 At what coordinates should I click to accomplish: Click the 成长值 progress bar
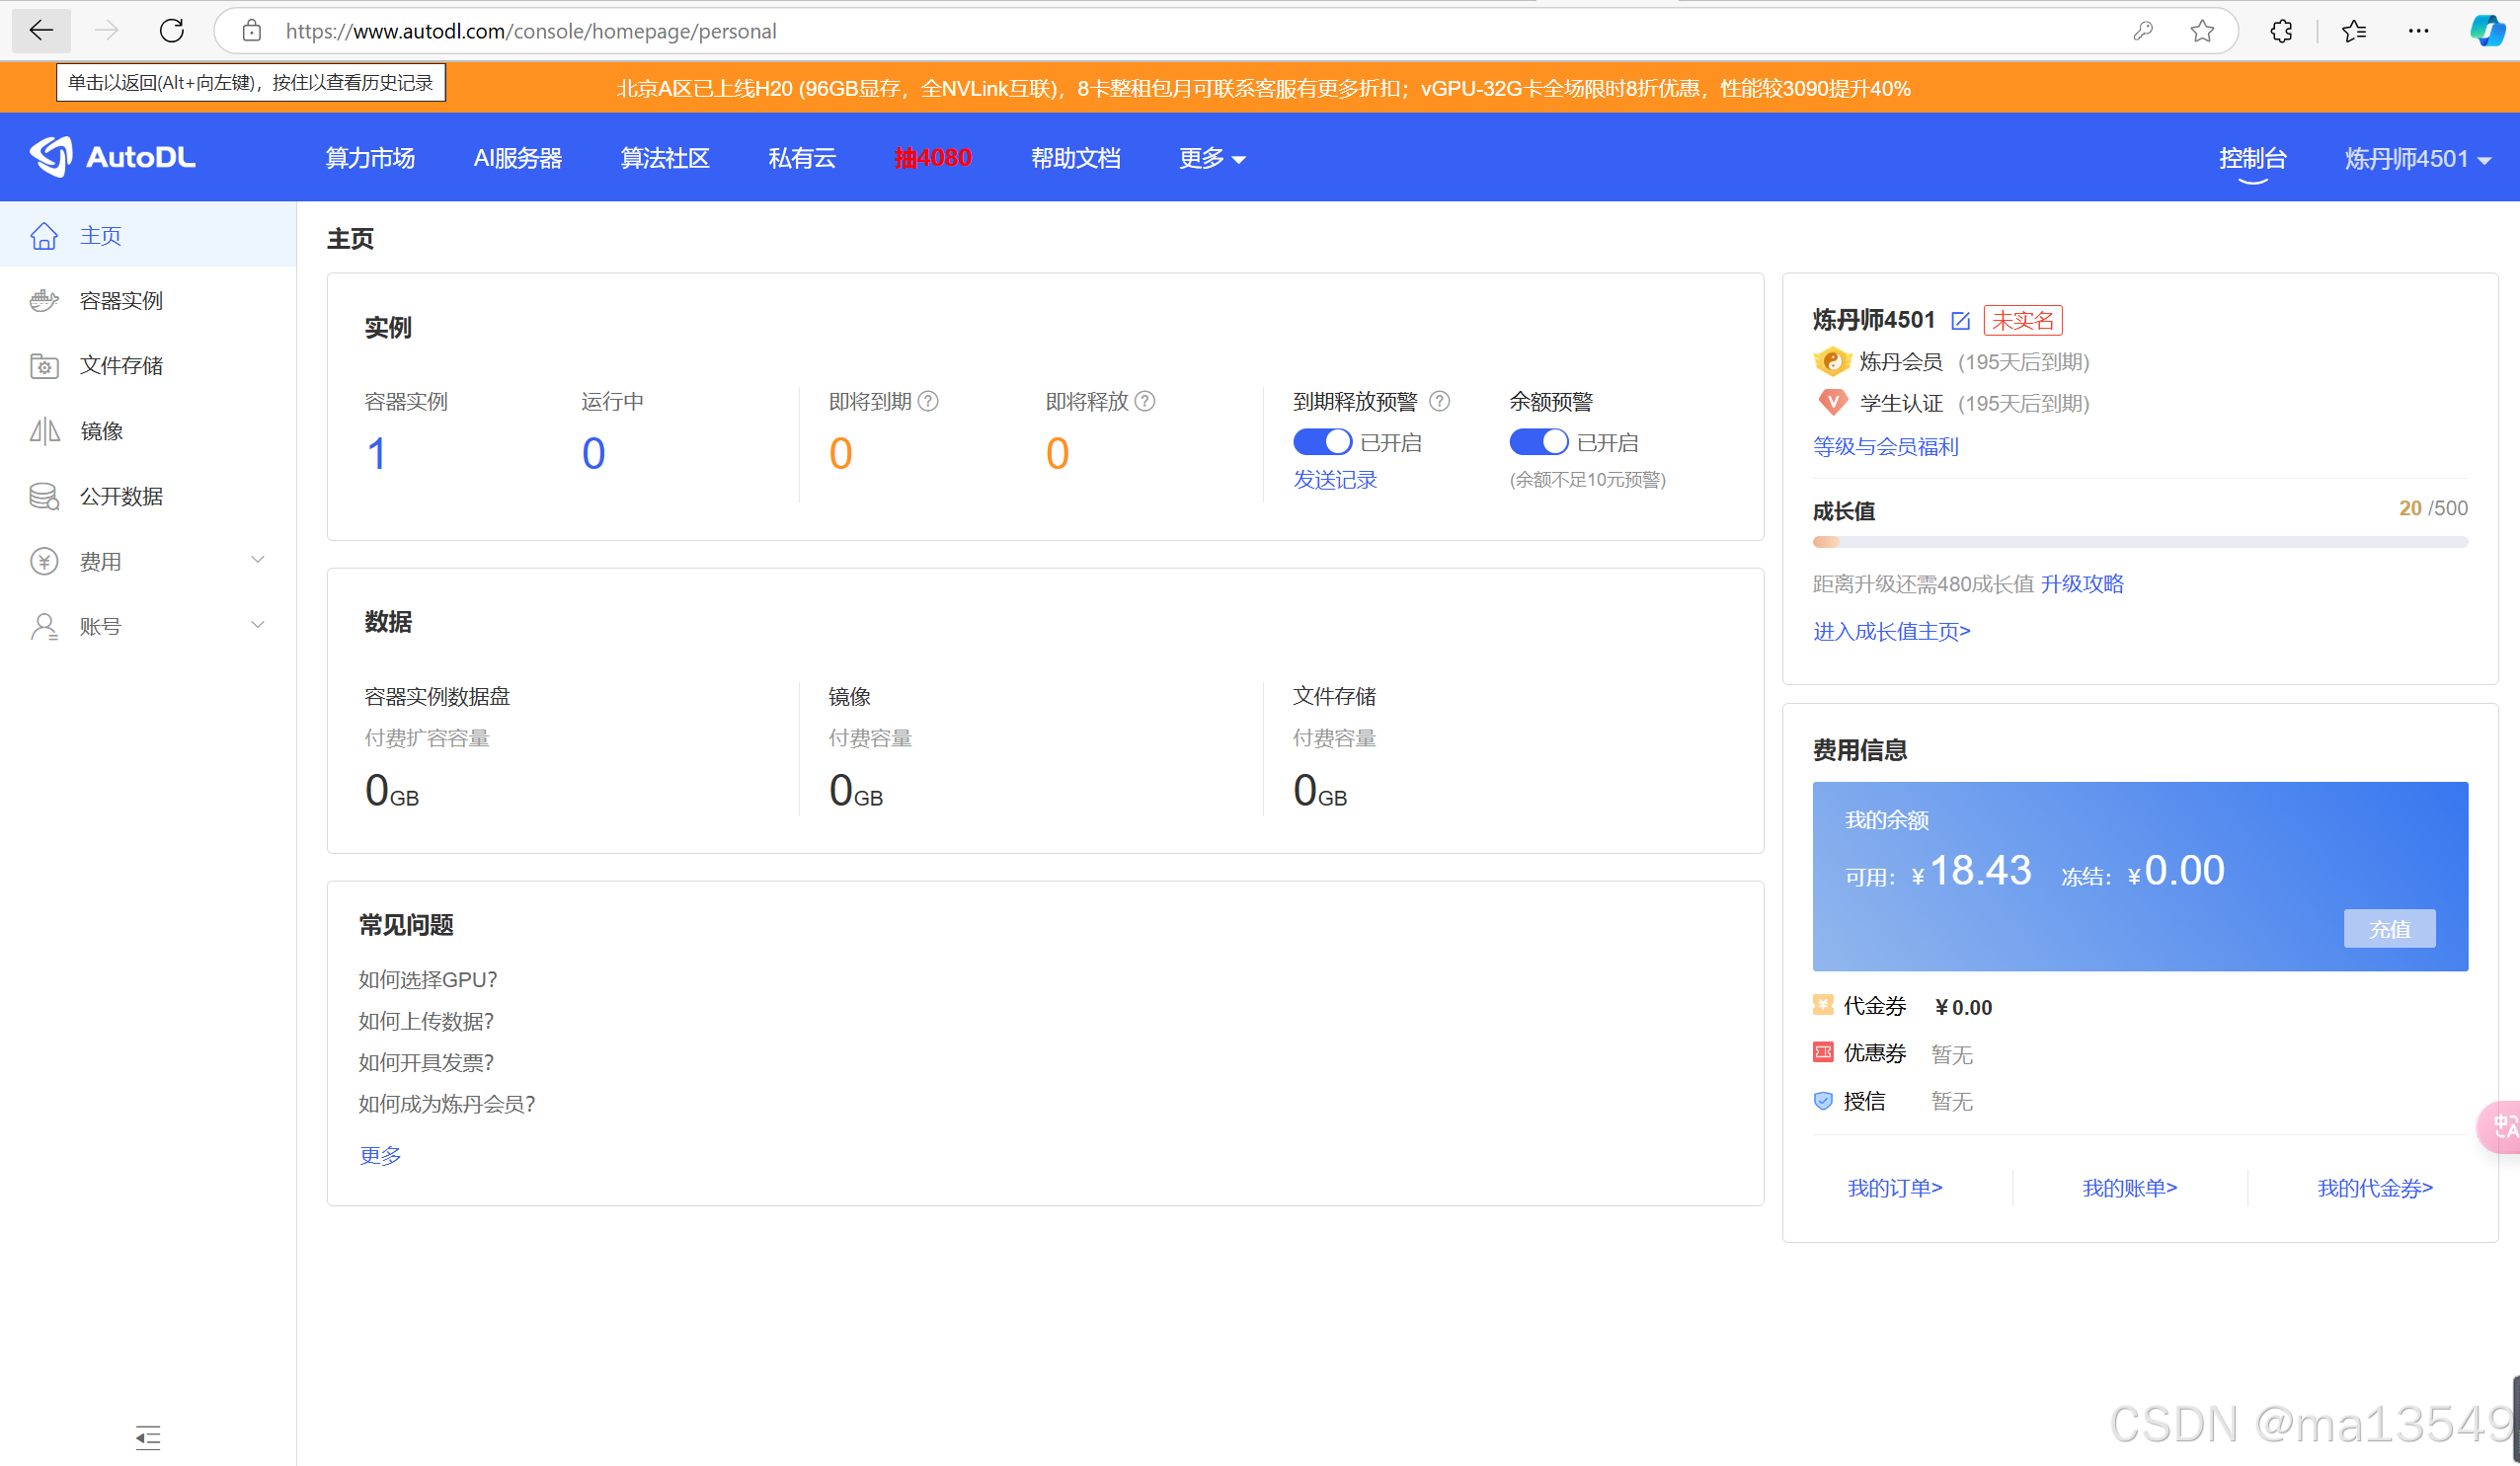(x=2139, y=542)
